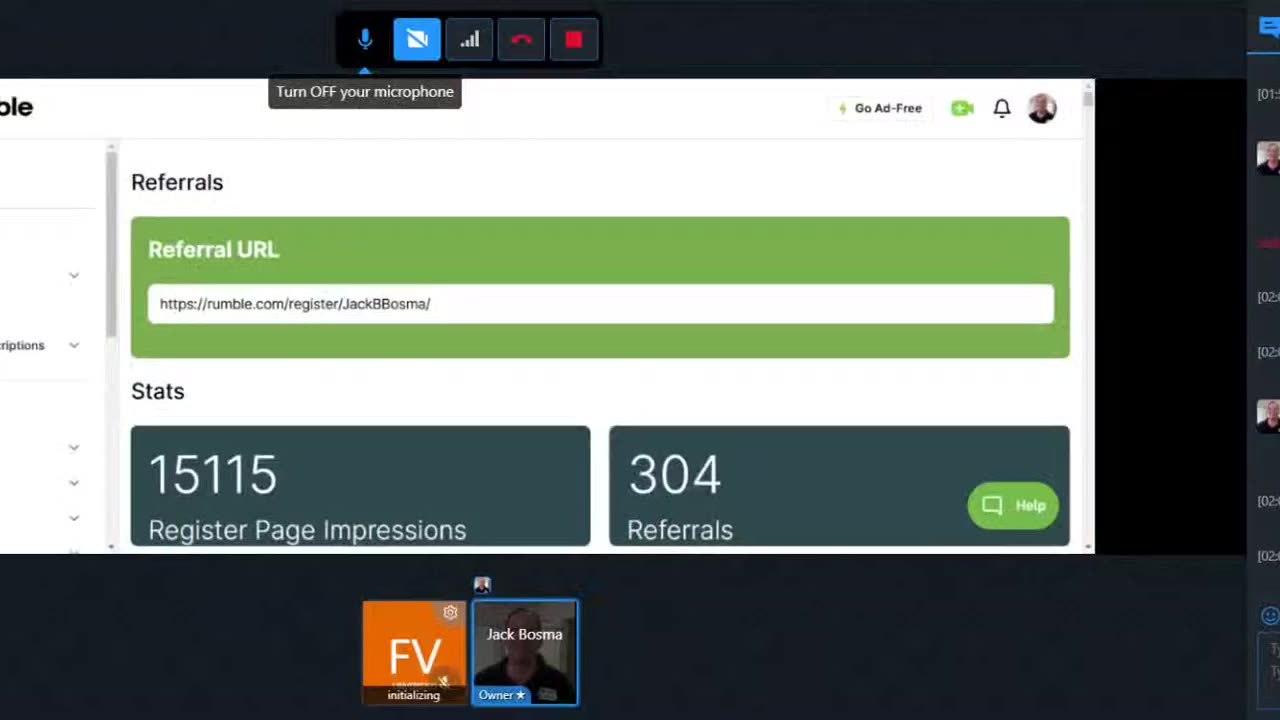Expand the subscriptions sidebar chevron

[x=74, y=345]
